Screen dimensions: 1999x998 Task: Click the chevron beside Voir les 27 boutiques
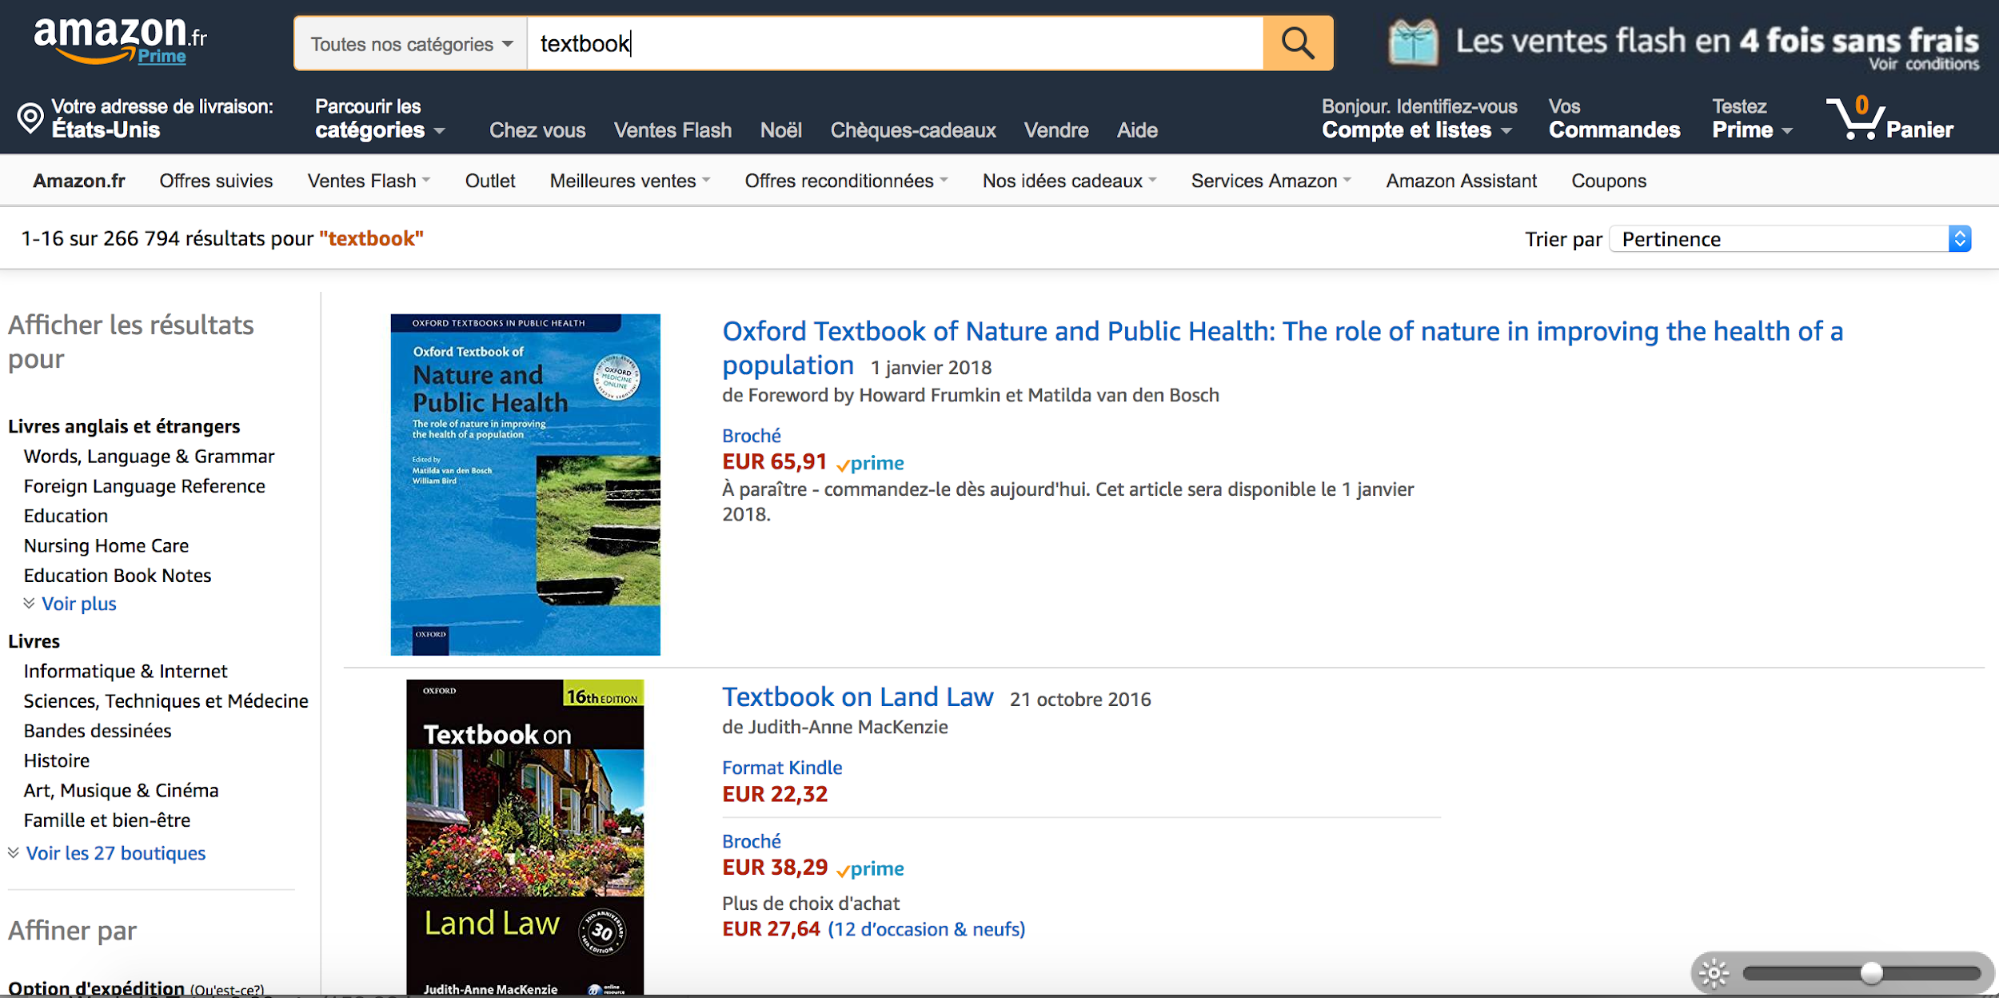(x=12, y=853)
